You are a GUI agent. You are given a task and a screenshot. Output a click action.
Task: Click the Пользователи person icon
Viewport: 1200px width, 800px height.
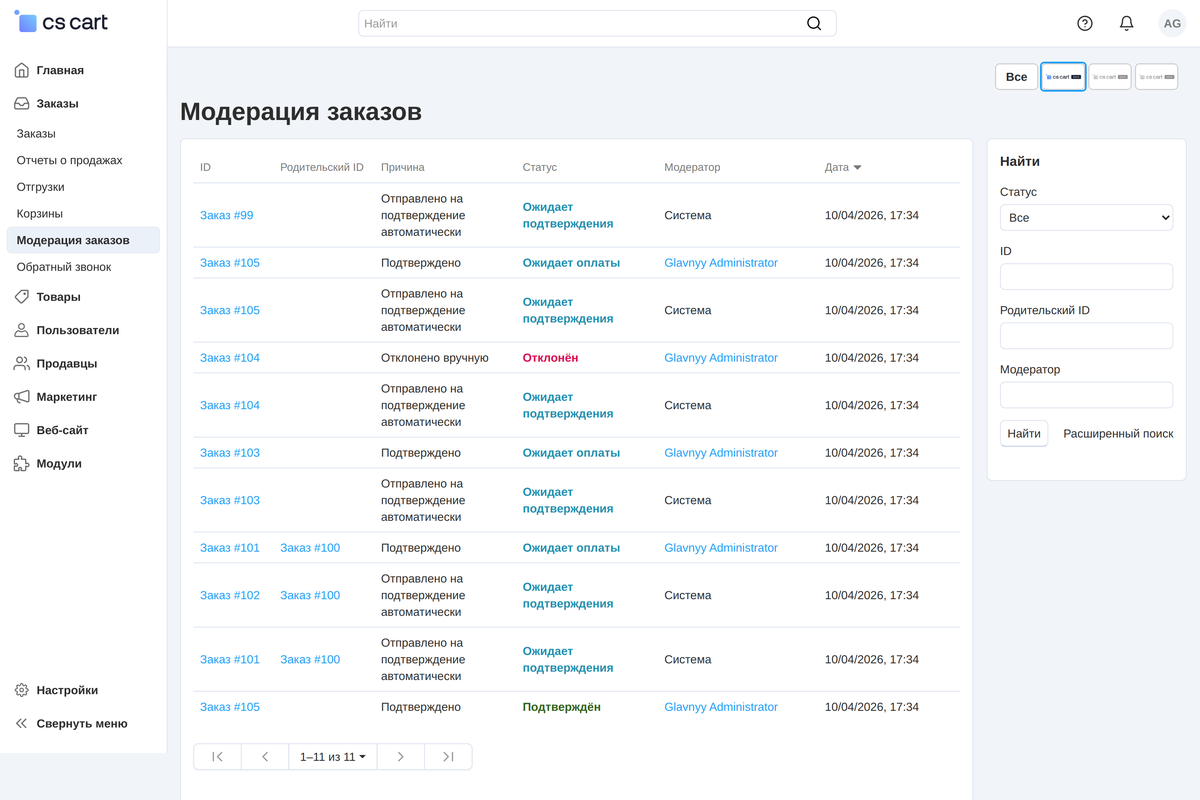pos(22,330)
